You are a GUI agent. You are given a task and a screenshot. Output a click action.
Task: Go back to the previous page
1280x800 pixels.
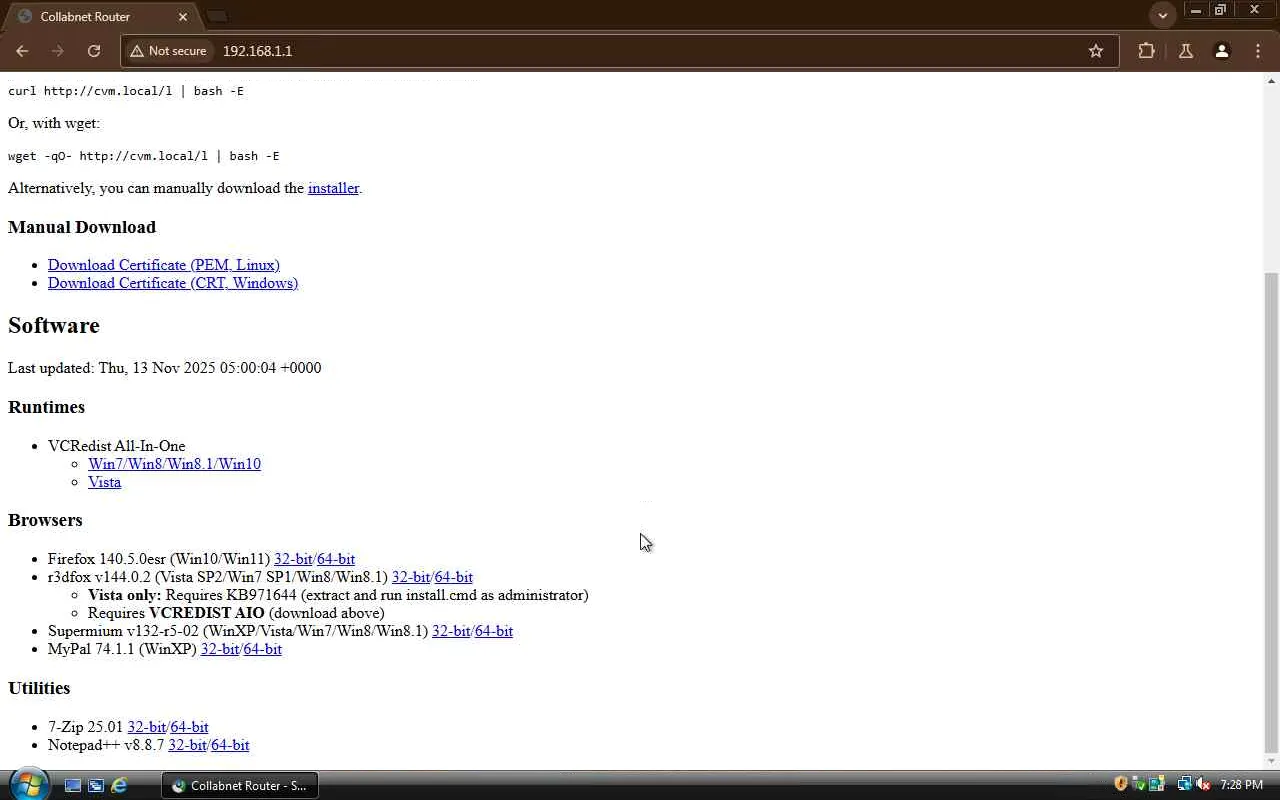click(22, 51)
